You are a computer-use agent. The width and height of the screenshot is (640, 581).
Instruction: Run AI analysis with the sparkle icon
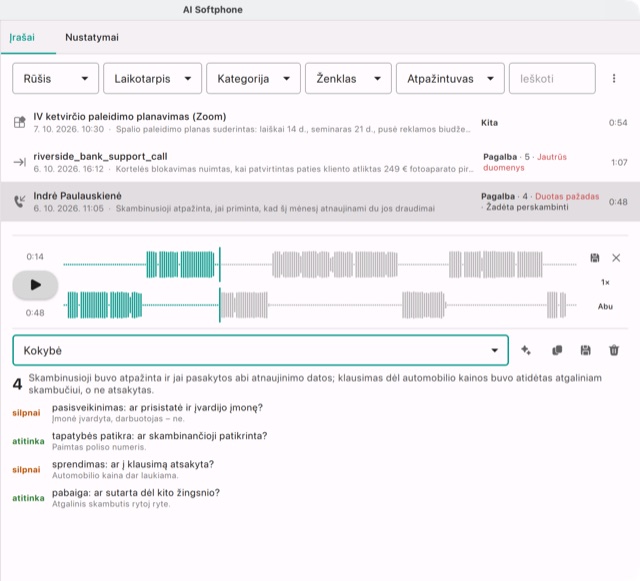click(x=526, y=350)
